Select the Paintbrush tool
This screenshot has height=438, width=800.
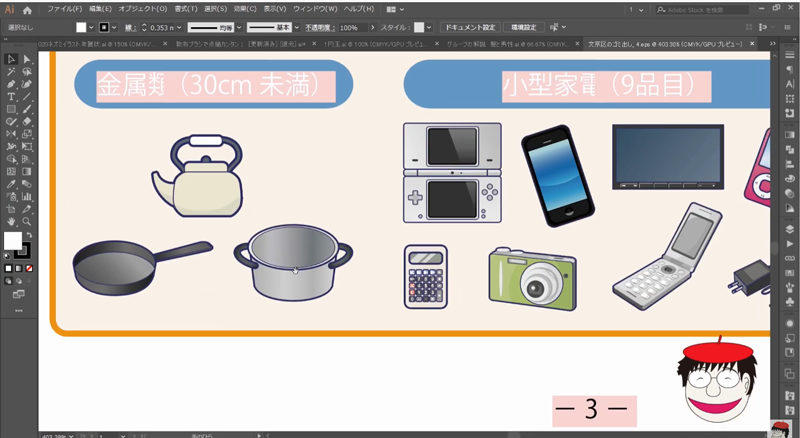pos(27,109)
